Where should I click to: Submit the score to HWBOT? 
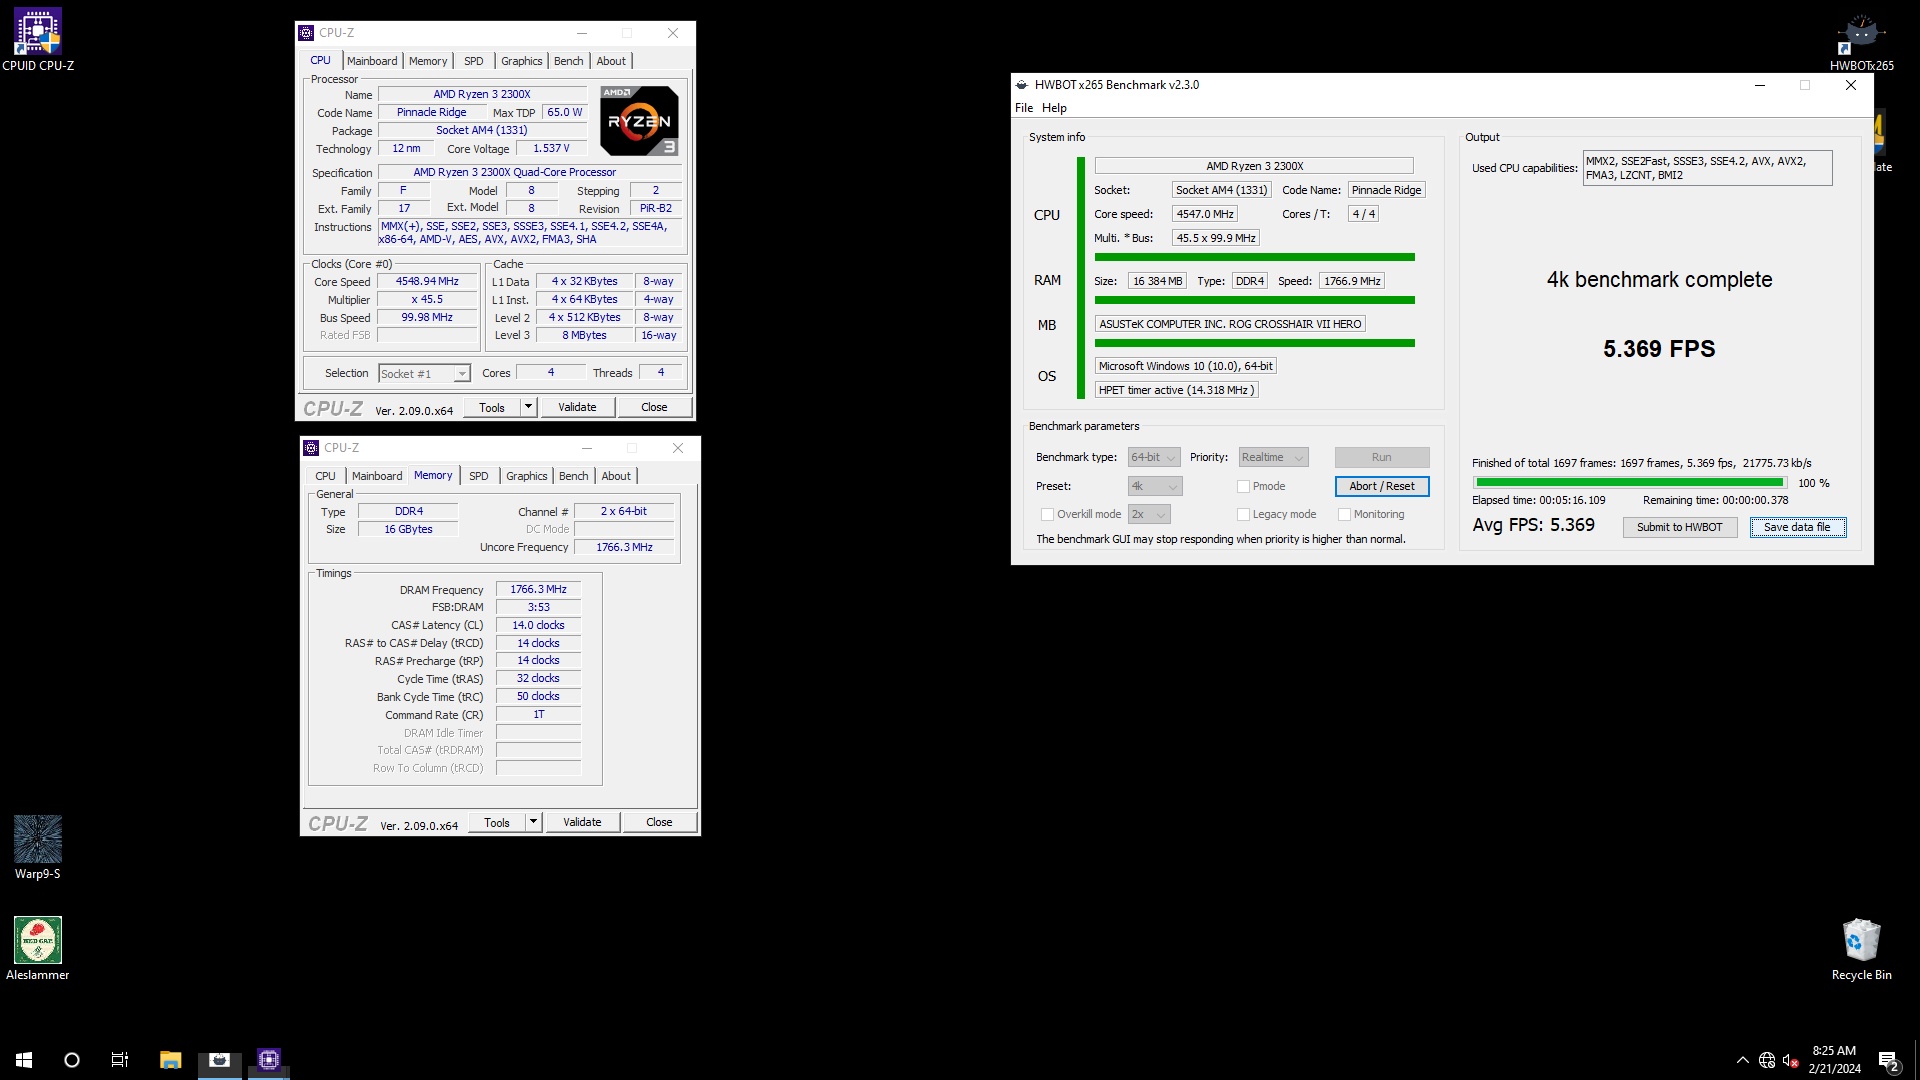1679,528
